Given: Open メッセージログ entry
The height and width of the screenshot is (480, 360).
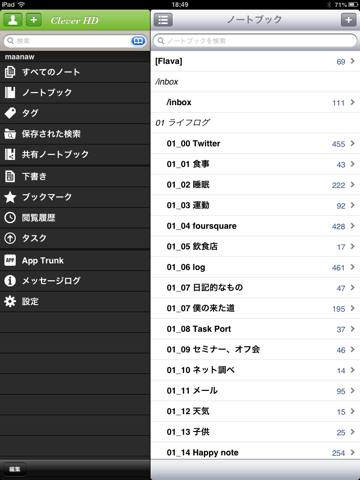Looking at the screenshot, I should tap(75, 281).
